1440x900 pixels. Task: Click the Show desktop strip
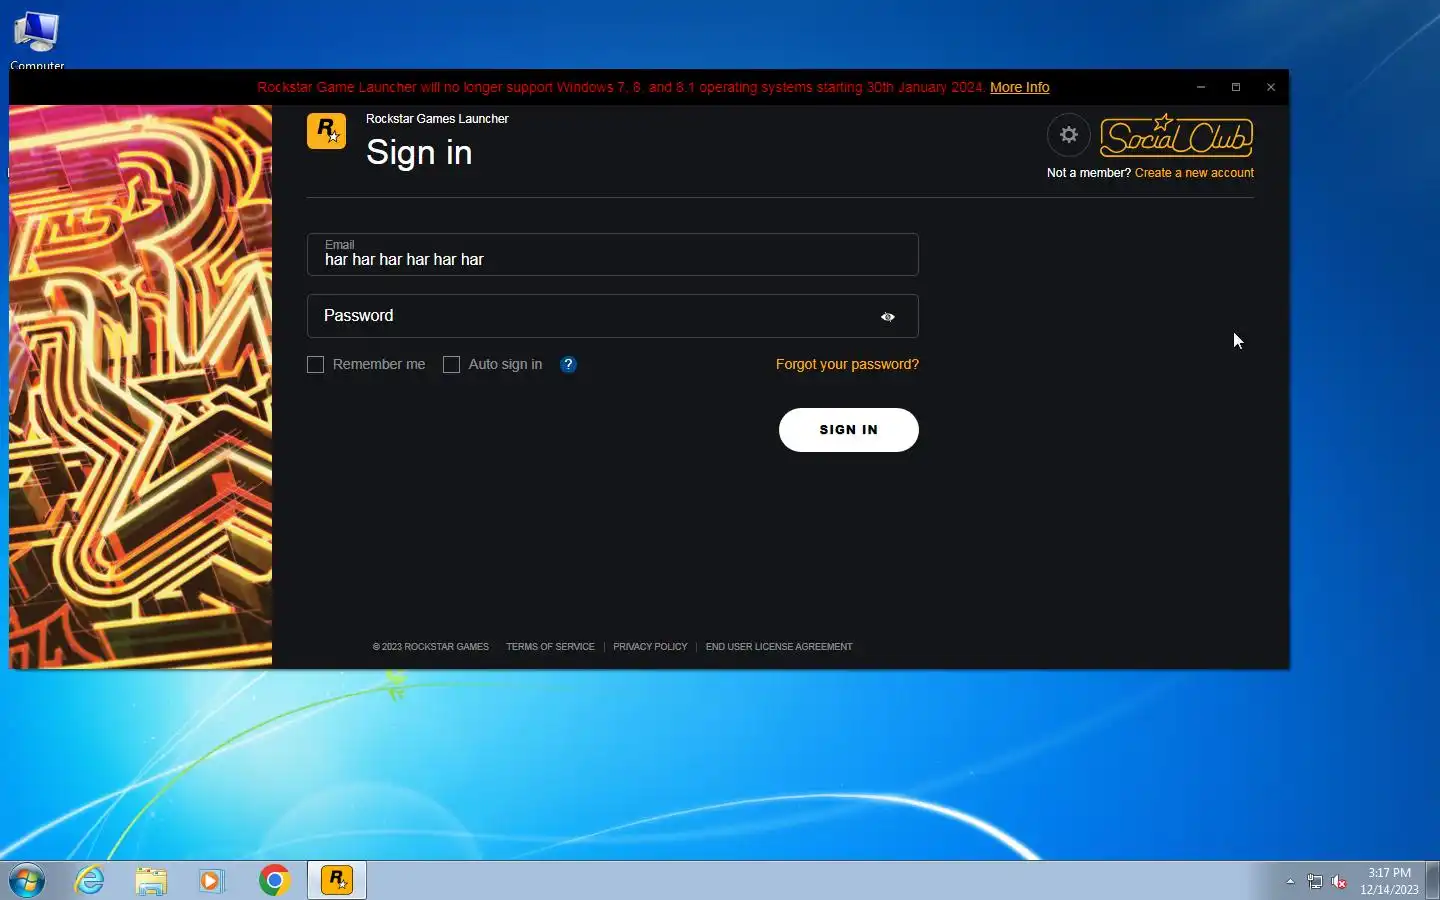click(1432, 880)
